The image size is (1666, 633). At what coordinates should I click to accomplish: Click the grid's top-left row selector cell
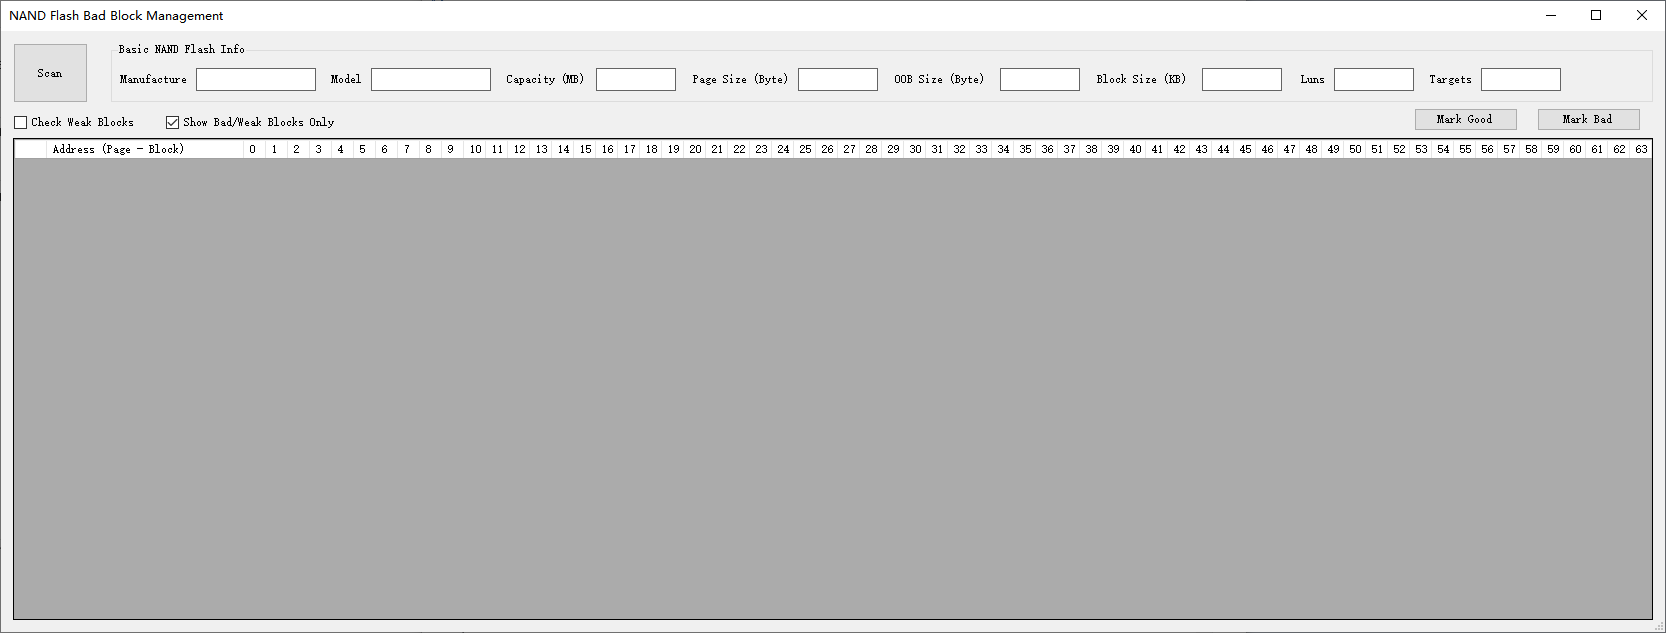tap(30, 149)
